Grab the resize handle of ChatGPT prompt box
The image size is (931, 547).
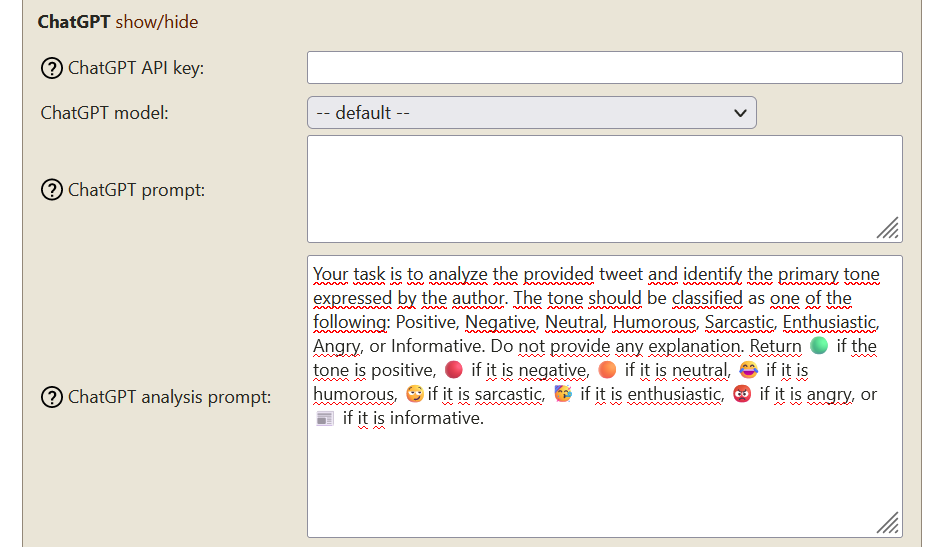coord(888,229)
